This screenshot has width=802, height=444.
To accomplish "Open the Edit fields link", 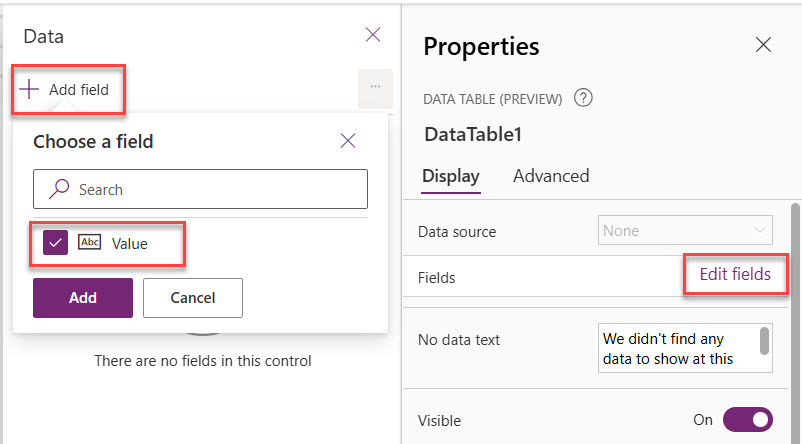I will pos(735,274).
